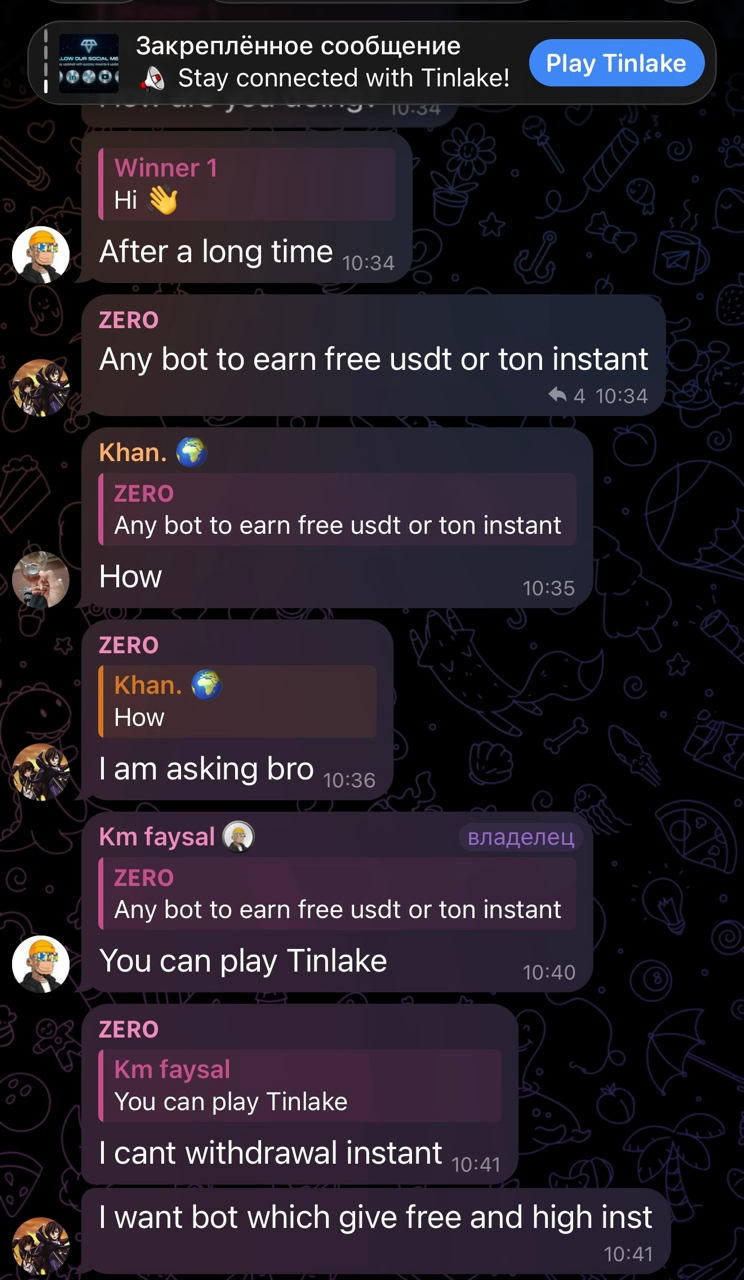Open ZERO's avatar beside last message
Image resolution: width=744 pixels, height=1280 pixels.
coord(41,1245)
